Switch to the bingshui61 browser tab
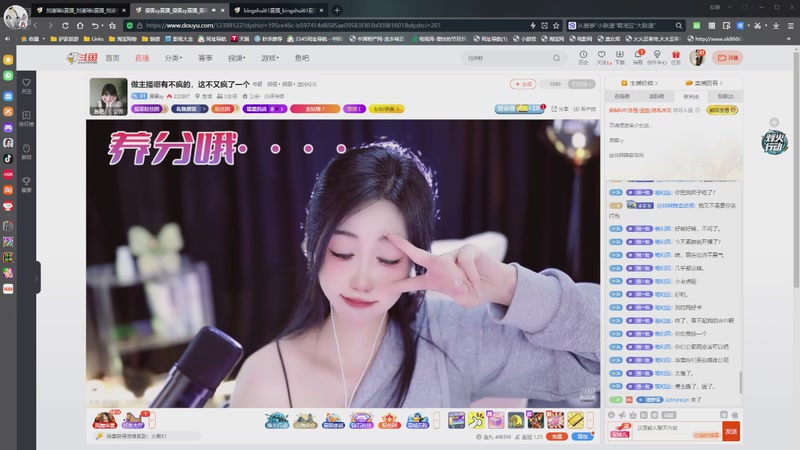 (x=280, y=10)
